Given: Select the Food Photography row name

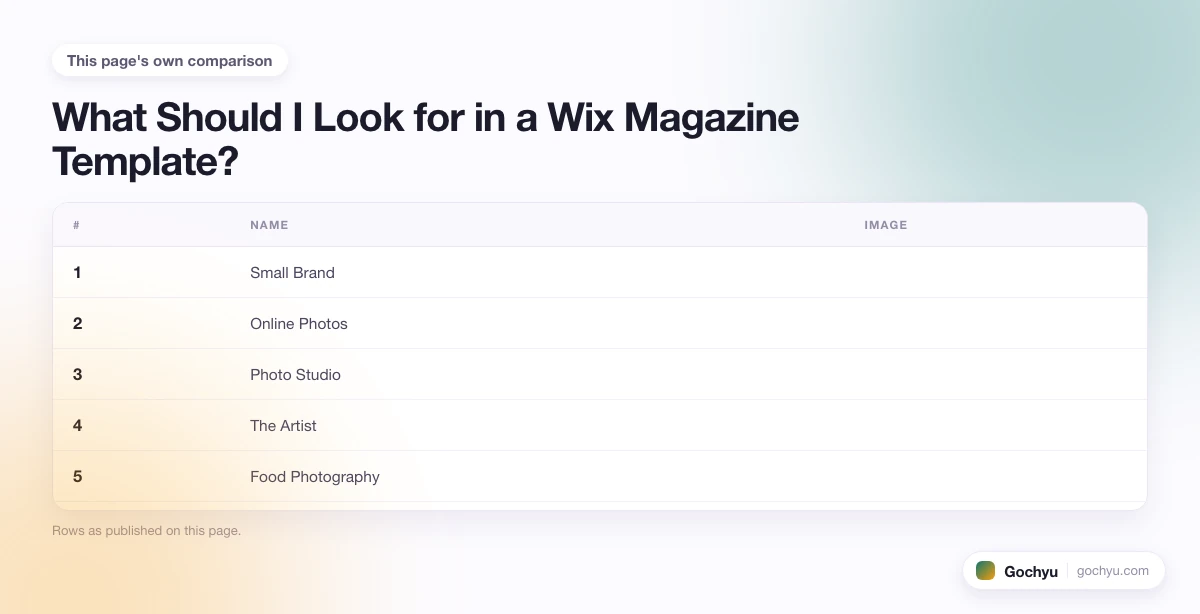Looking at the screenshot, I should [x=315, y=476].
